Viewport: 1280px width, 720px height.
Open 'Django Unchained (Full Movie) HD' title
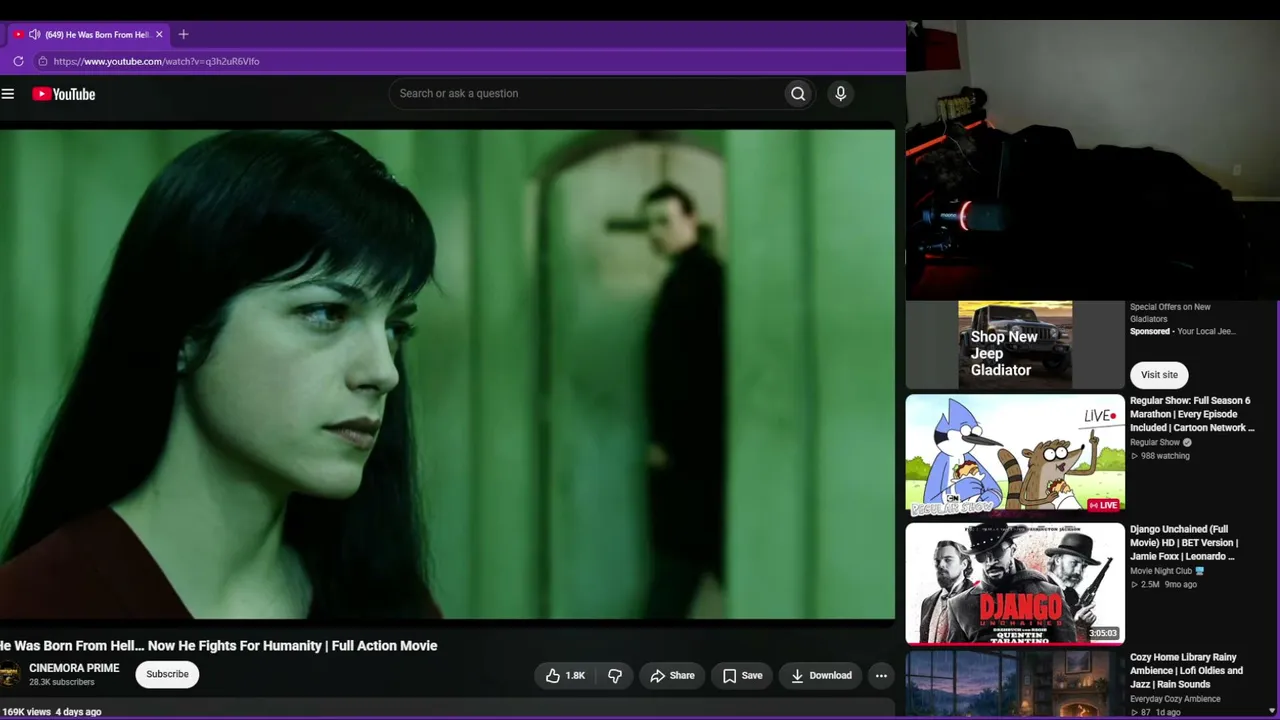[1184, 543]
